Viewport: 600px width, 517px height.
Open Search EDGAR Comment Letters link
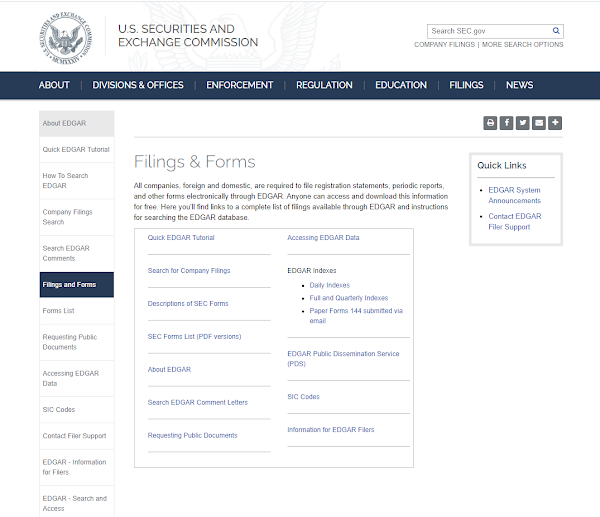(198, 402)
